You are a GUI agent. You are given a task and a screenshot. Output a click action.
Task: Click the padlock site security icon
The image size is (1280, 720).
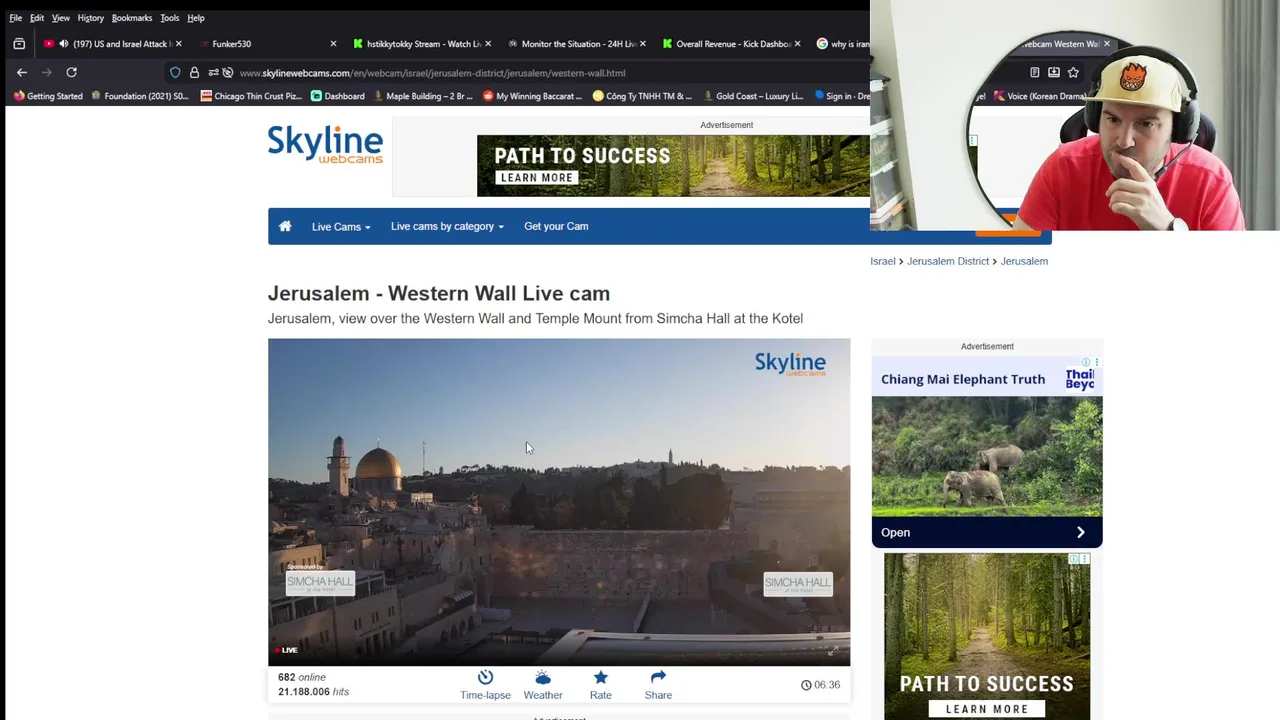coord(194,73)
